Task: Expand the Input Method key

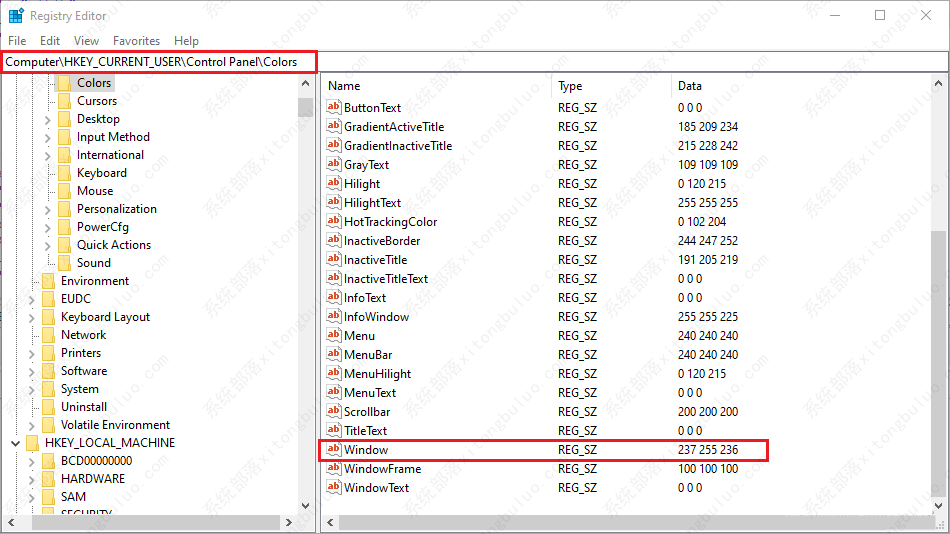Action: [47, 138]
